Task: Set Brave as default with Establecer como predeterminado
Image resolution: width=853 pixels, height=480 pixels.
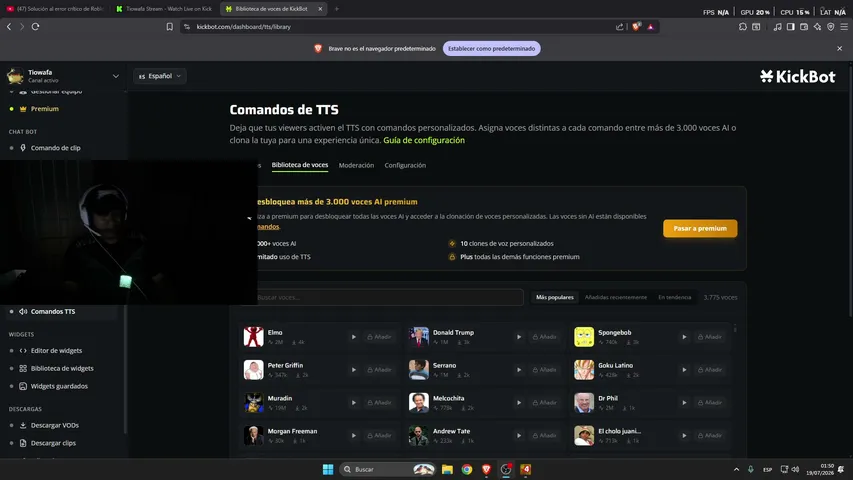Action: [x=491, y=48]
